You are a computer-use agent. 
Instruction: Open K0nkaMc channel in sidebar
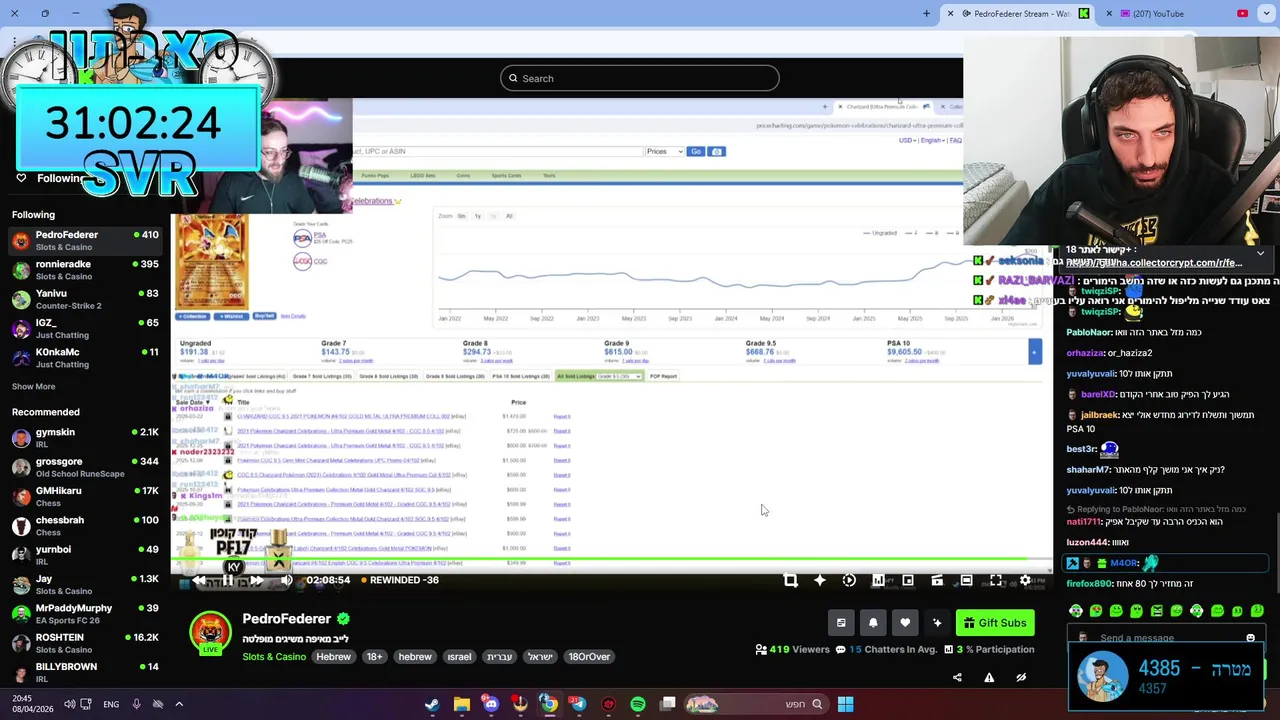pos(85,358)
